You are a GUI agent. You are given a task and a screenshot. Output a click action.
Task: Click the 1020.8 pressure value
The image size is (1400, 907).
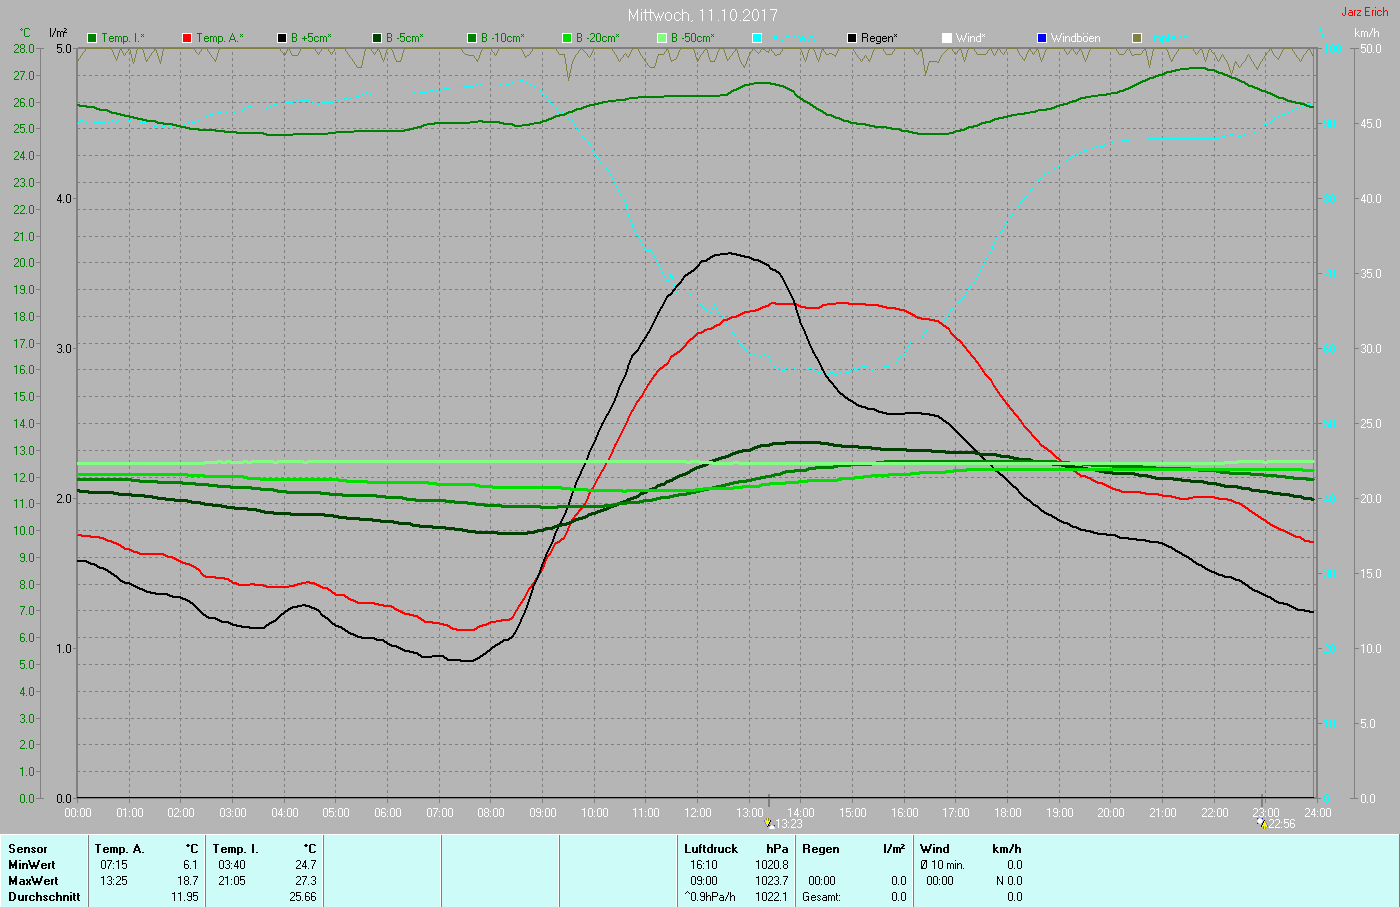(x=772, y=865)
